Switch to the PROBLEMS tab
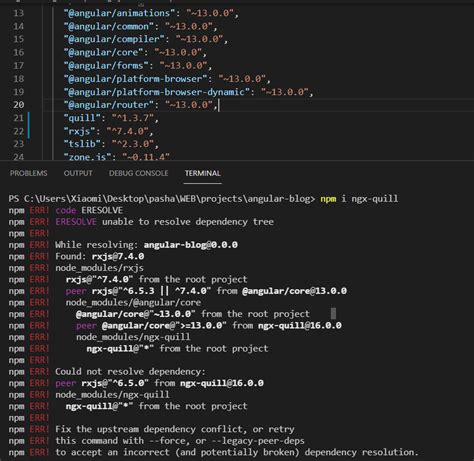The height and width of the screenshot is (461, 474). [x=28, y=173]
